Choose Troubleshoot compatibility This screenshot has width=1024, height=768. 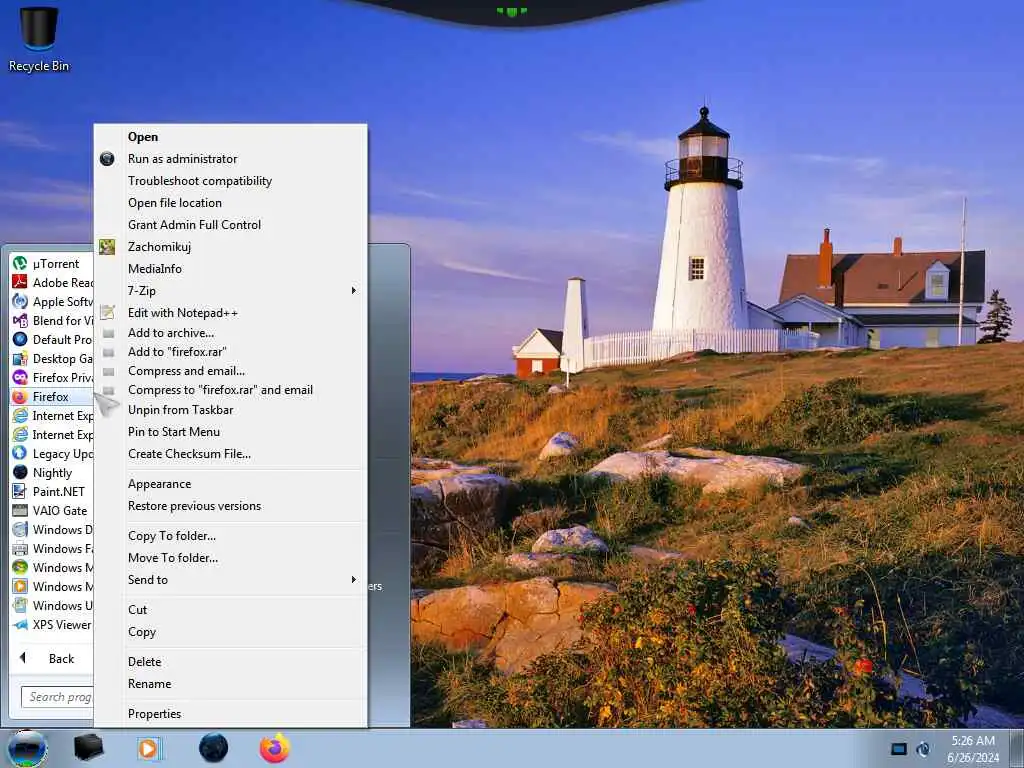200,181
